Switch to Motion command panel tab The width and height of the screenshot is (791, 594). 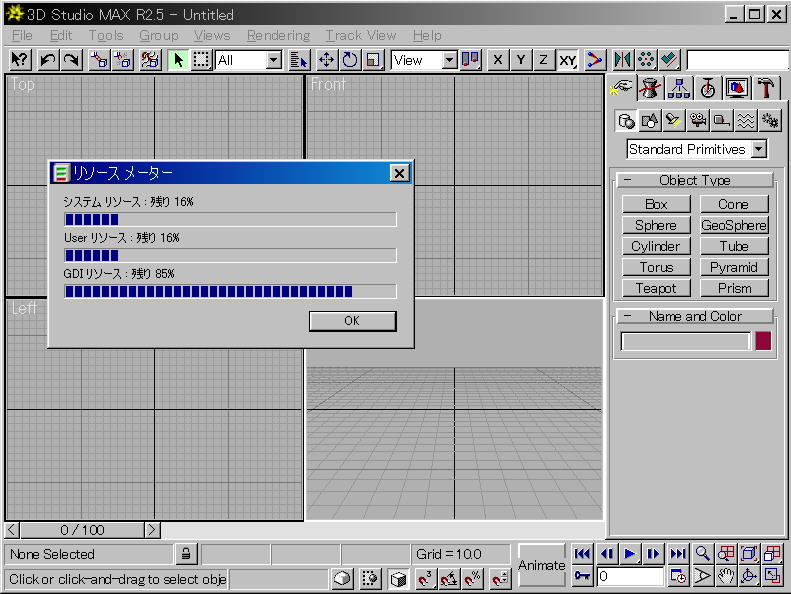[x=708, y=88]
